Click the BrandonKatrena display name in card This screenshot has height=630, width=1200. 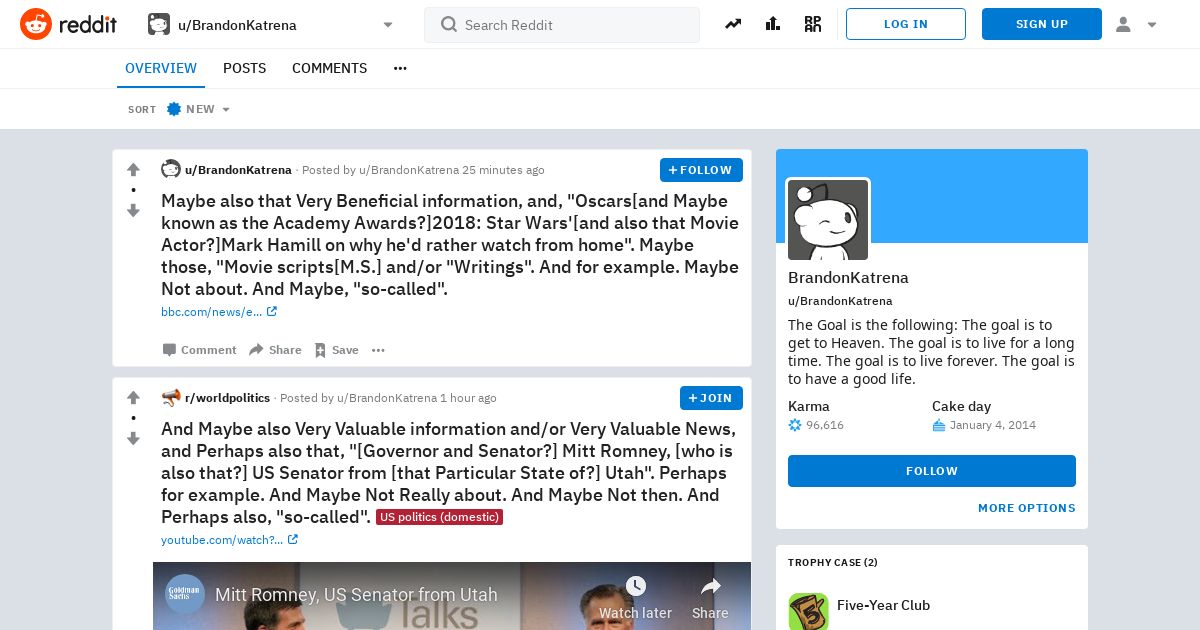848,278
